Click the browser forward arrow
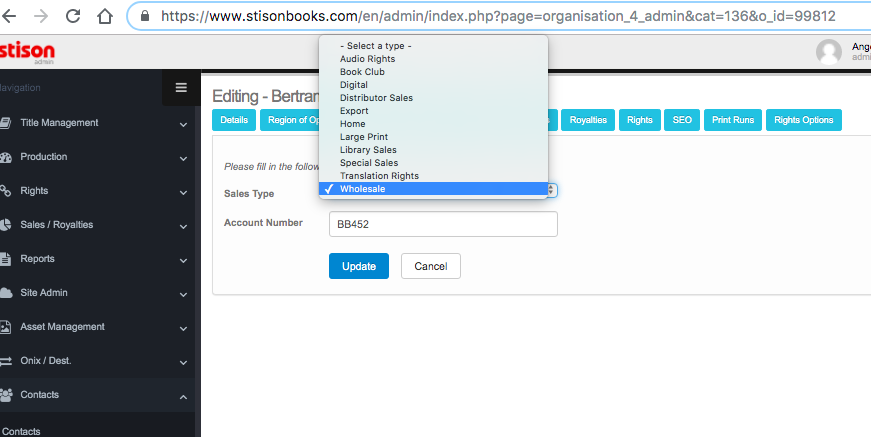This screenshot has height=437, width=871. [41, 16]
